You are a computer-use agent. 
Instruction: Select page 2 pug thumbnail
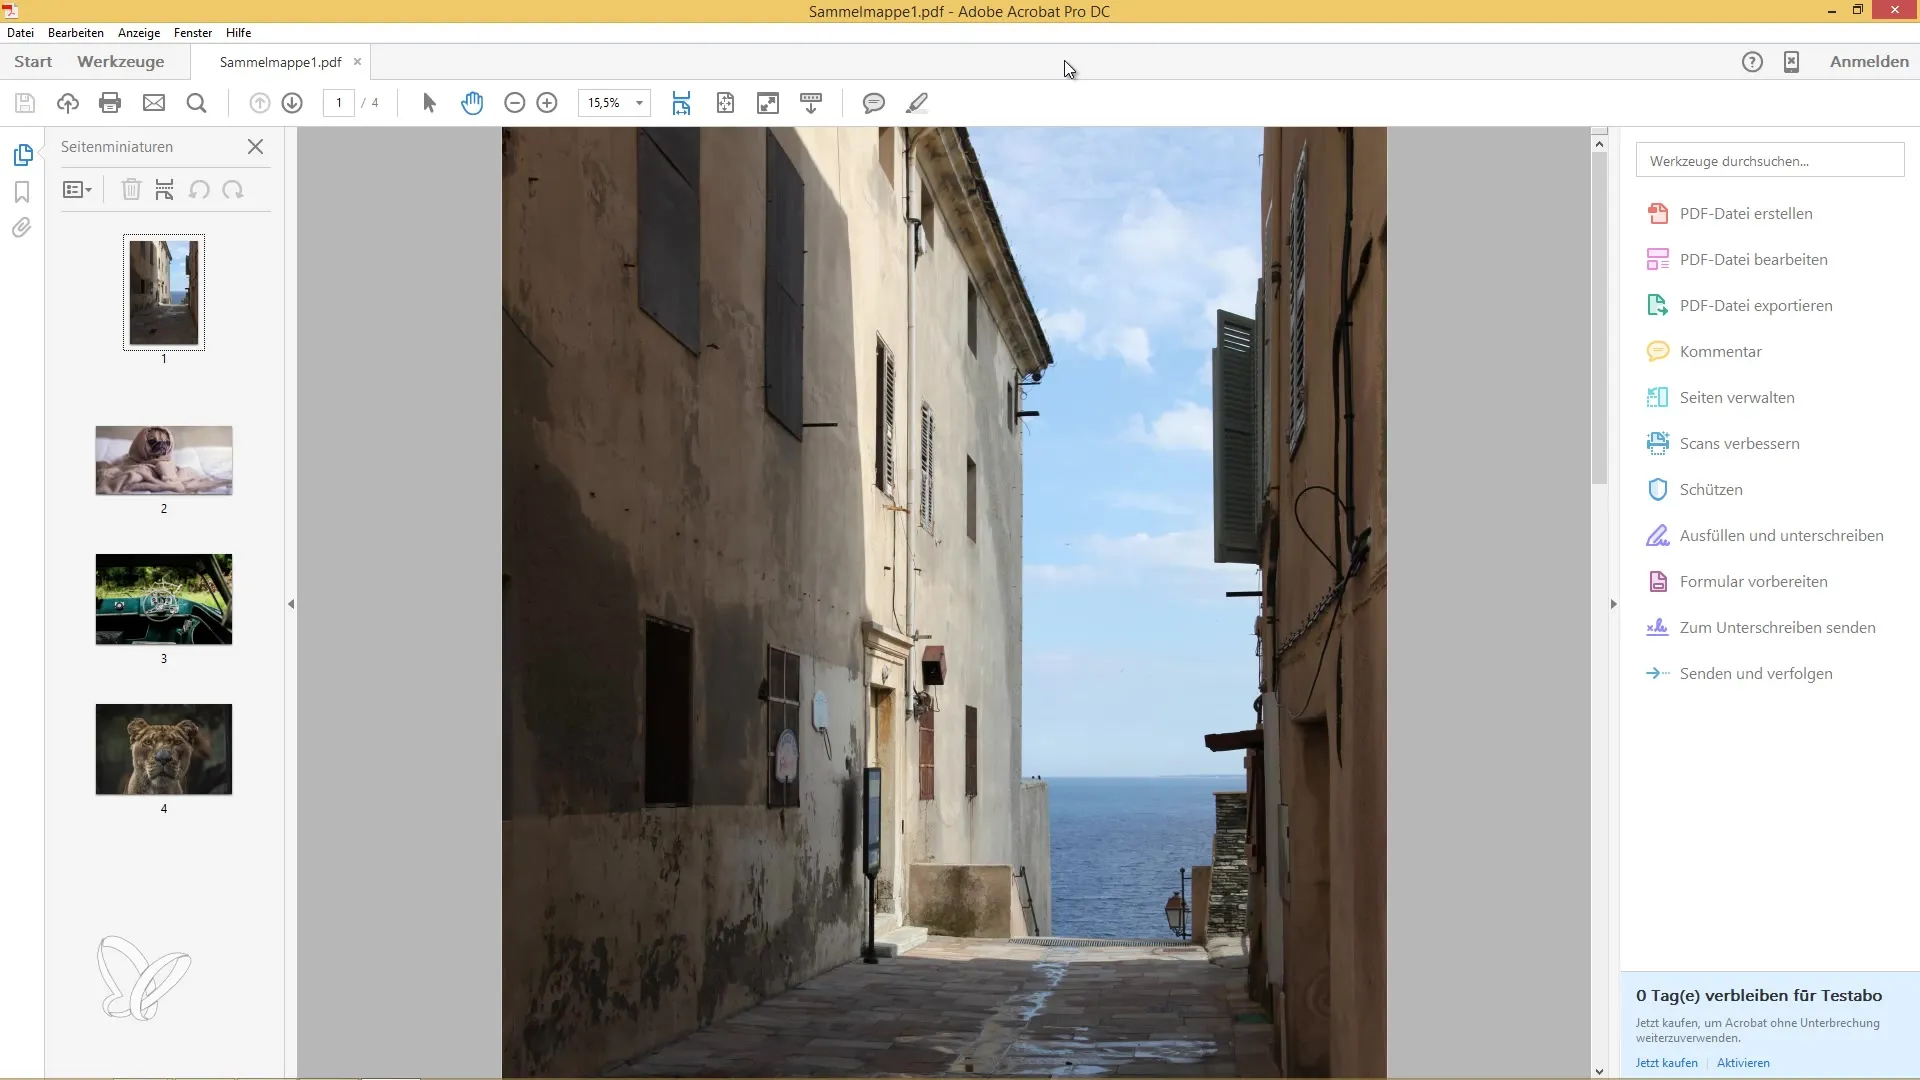pyautogui.click(x=164, y=461)
